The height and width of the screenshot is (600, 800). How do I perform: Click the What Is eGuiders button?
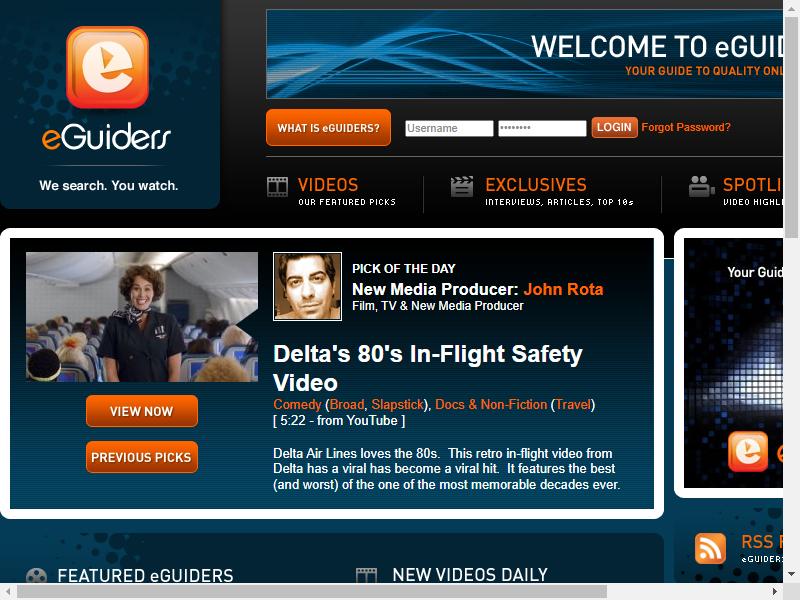tap(328, 128)
